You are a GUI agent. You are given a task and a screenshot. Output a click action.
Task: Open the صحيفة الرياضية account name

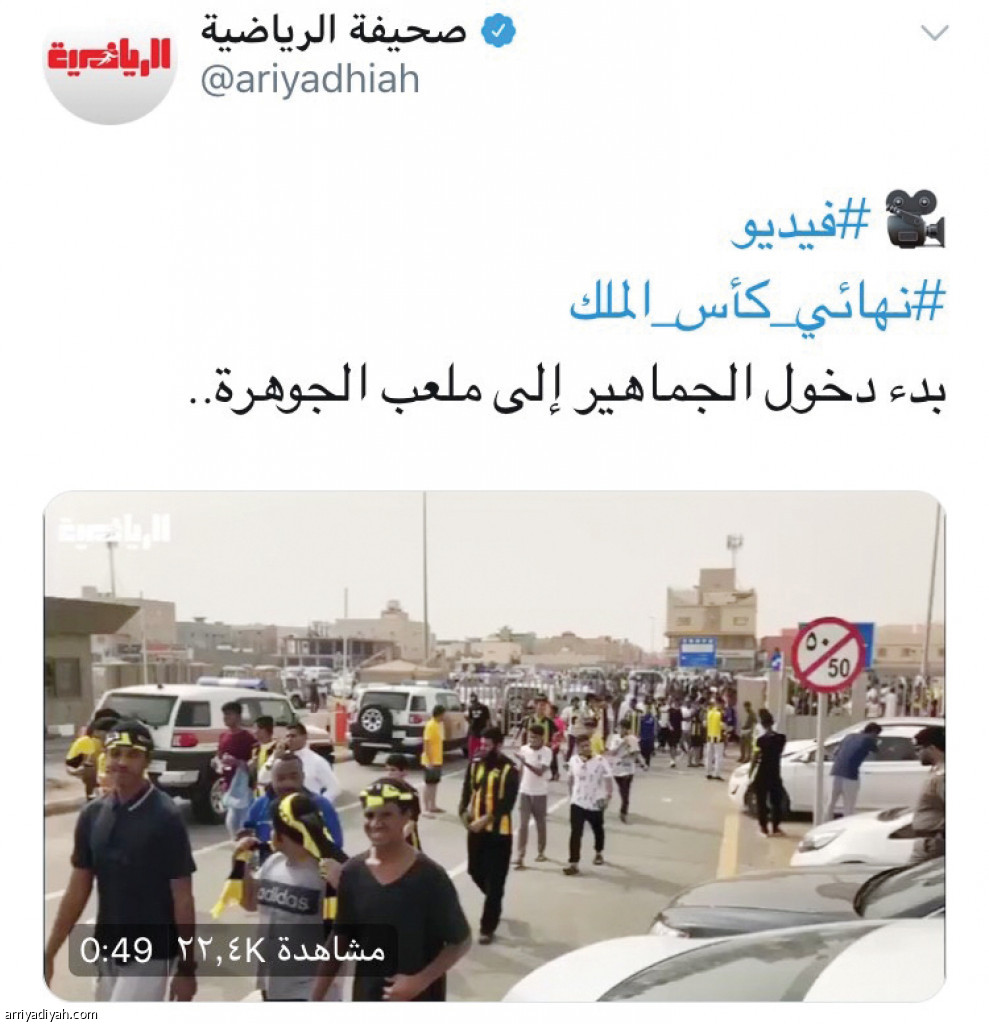333,31
